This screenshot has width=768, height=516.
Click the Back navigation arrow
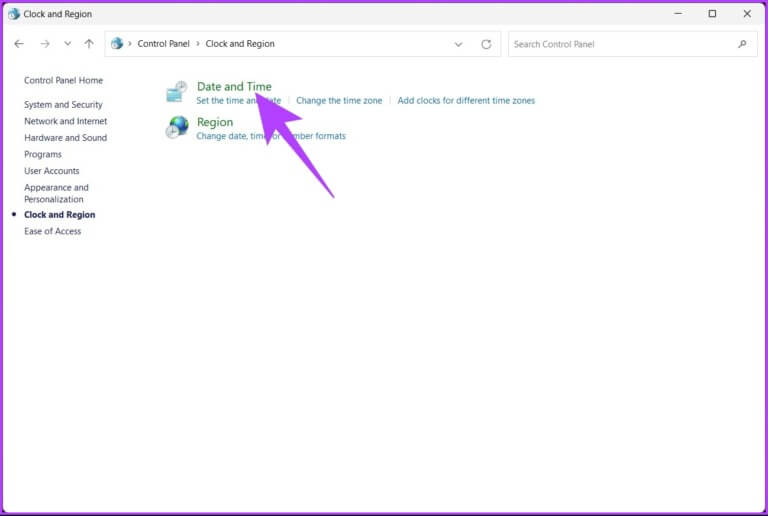19,44
